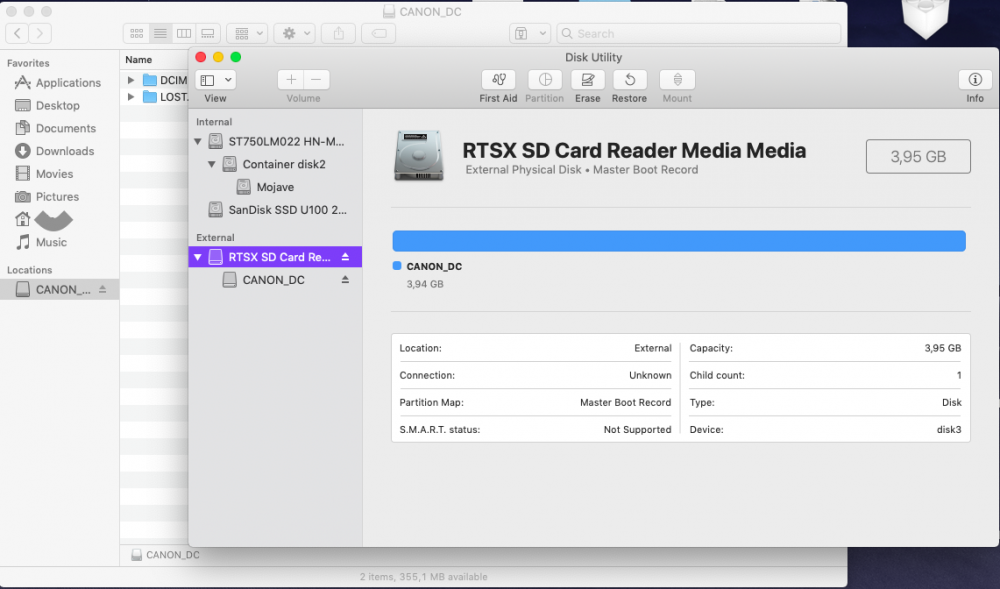Click the large hard disk icon

point(418,155)
